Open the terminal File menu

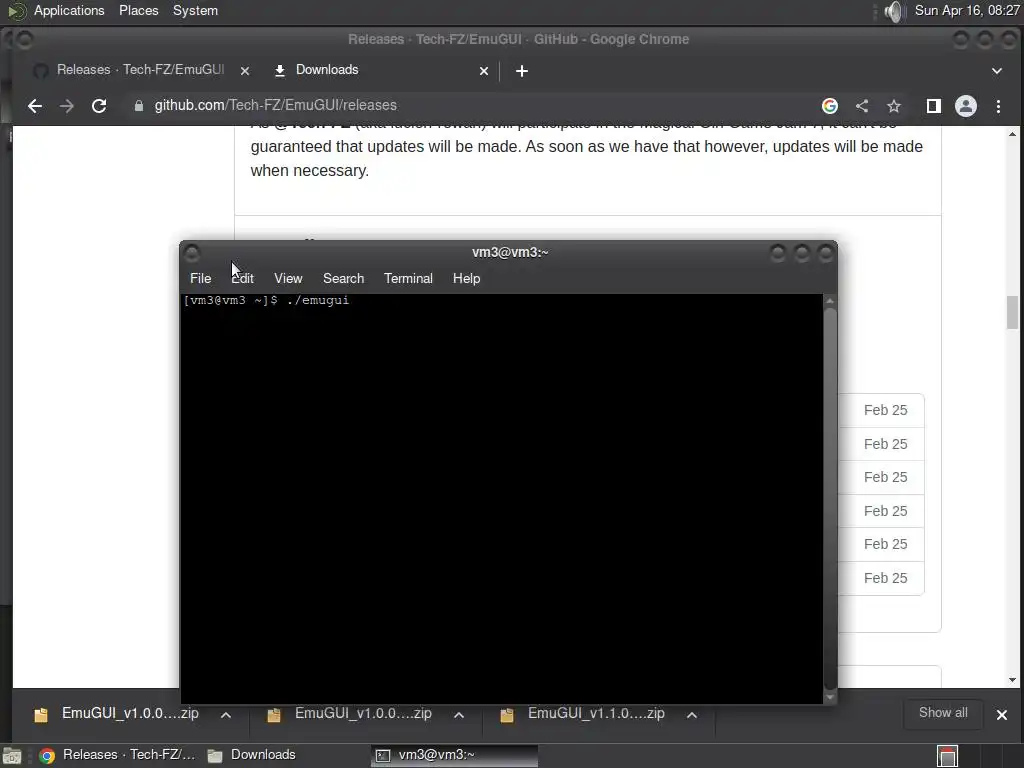coord(200,278)
